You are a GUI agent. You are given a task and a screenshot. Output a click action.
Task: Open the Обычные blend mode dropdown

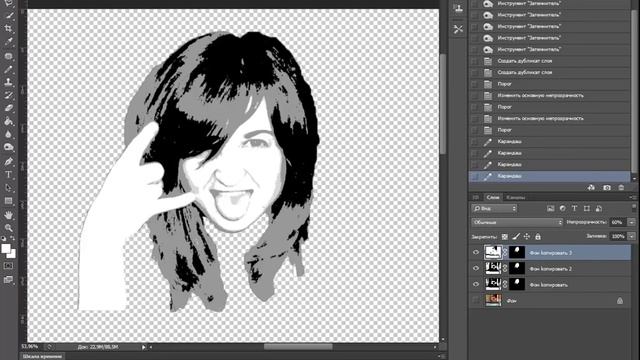point(517,222)
